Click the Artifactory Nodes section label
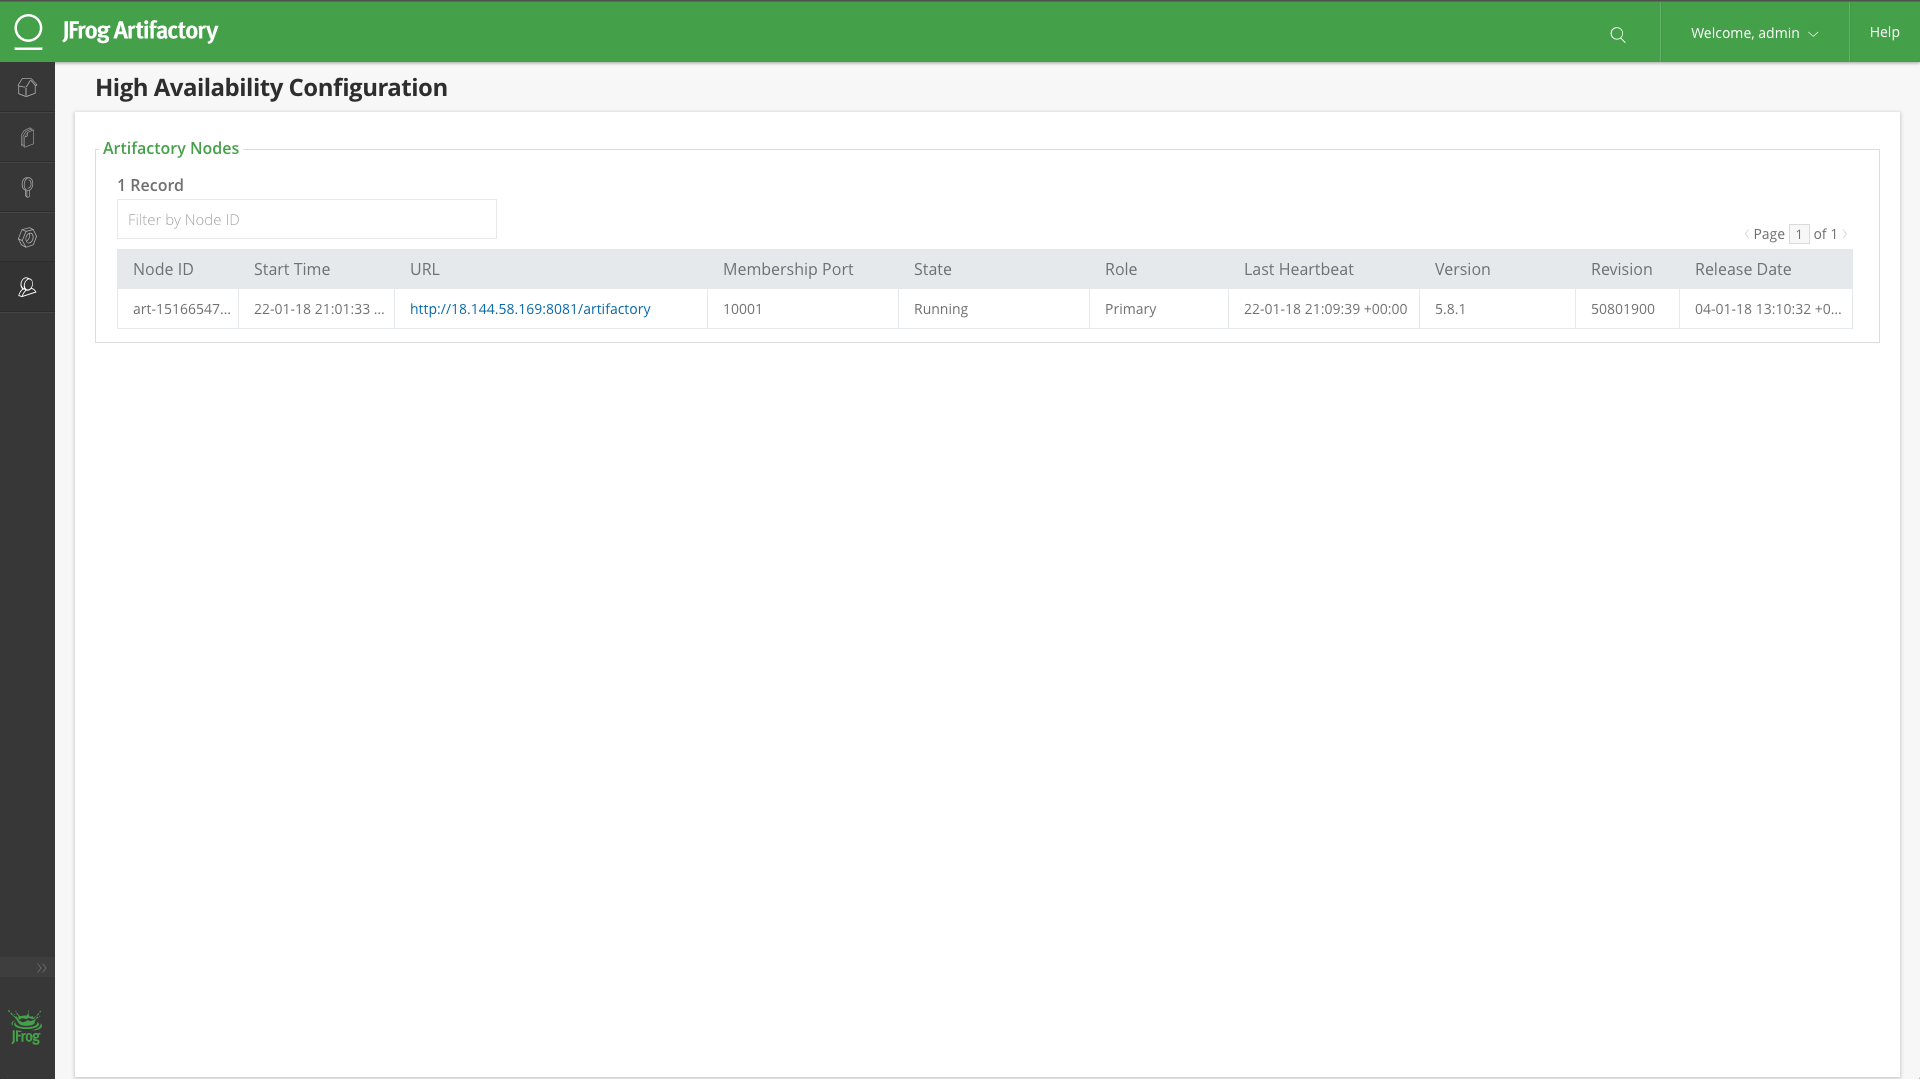1920x1079 pixels. click(170, 148)
